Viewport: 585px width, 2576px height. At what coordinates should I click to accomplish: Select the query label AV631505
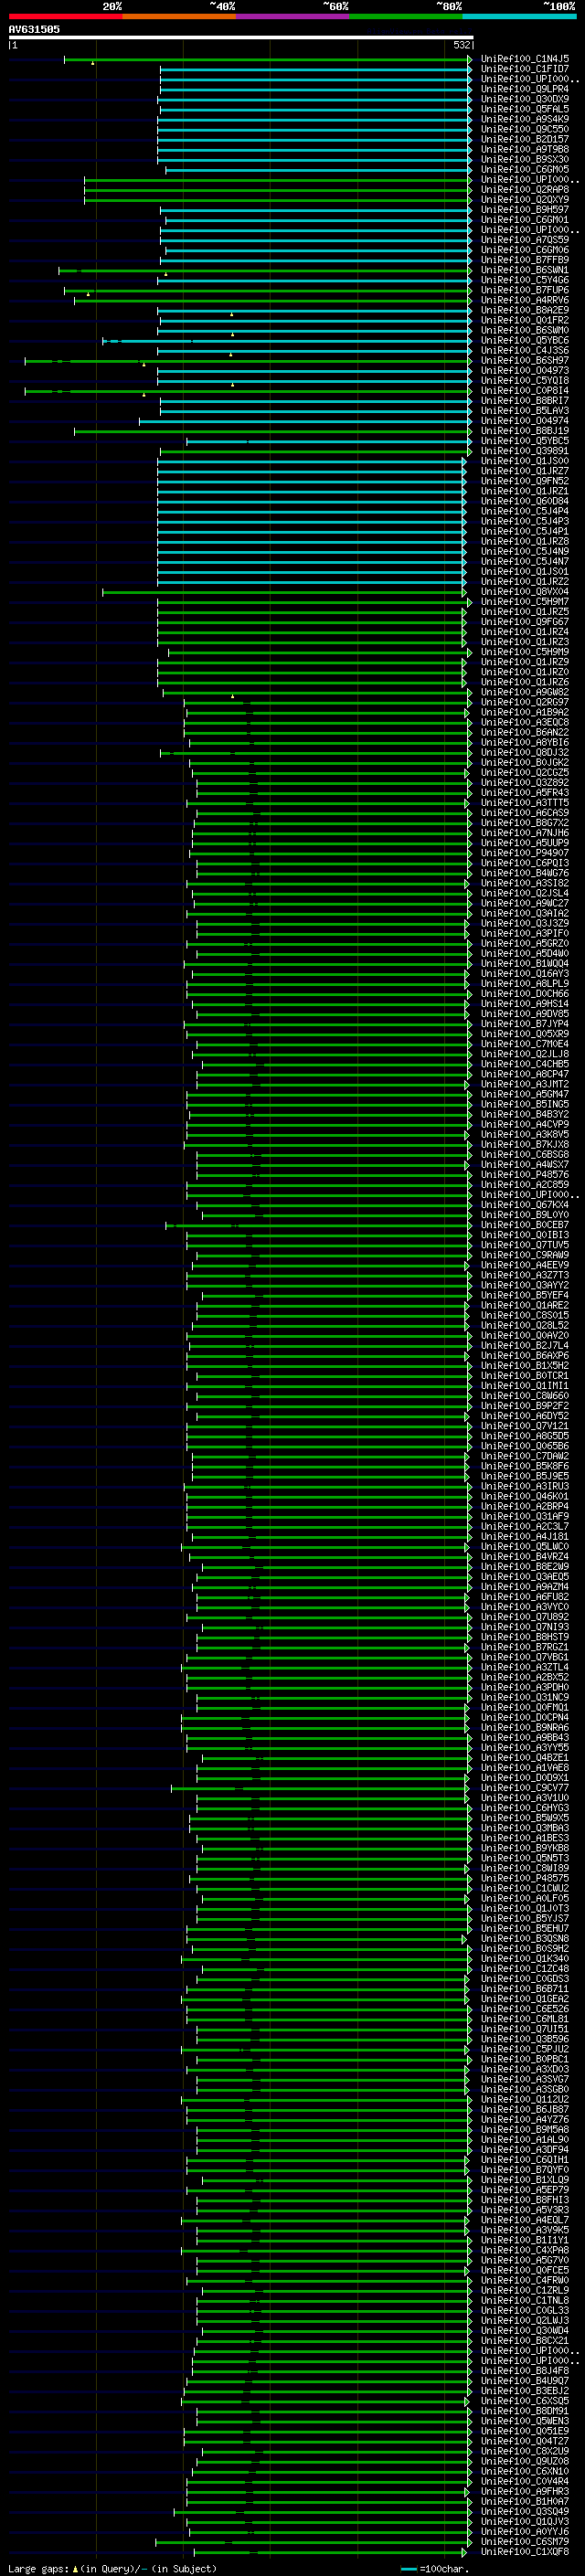[x=34, y=29]
